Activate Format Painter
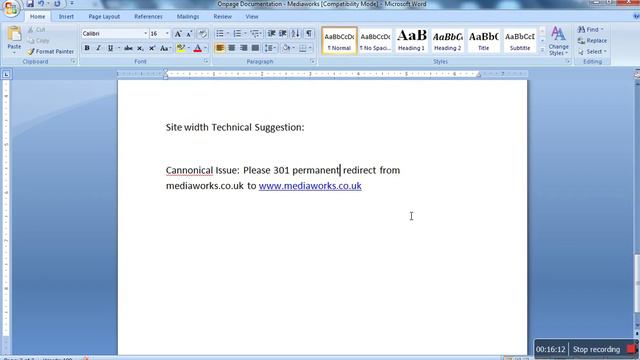 tap(51, 52)
